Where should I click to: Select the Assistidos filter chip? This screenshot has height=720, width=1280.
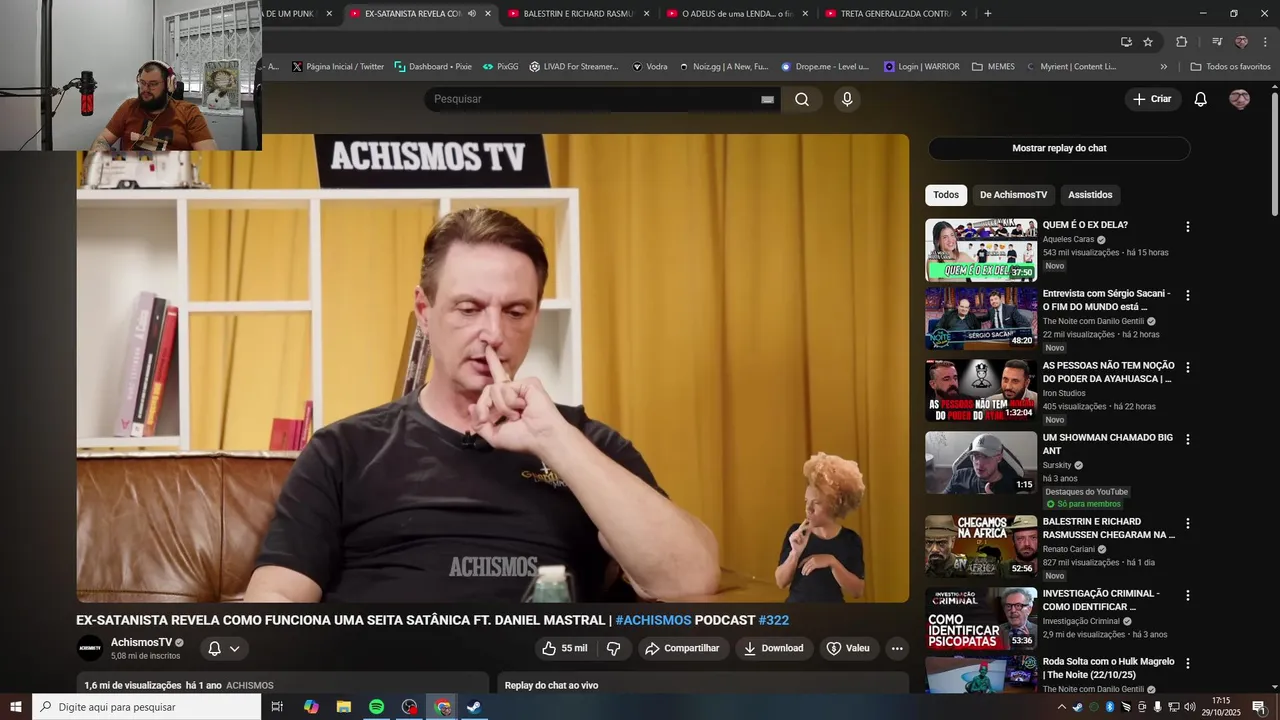1090,195
